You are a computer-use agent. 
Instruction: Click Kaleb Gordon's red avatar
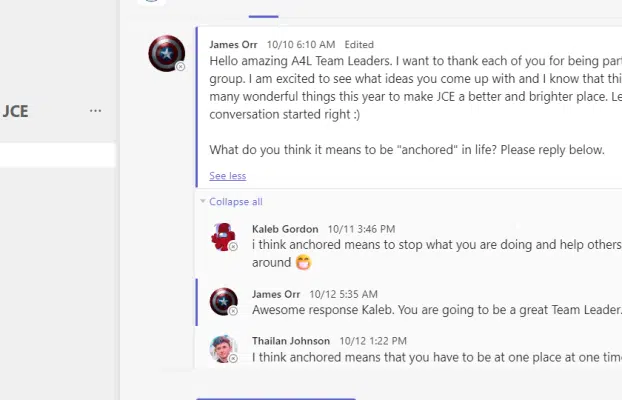point(223,237)
